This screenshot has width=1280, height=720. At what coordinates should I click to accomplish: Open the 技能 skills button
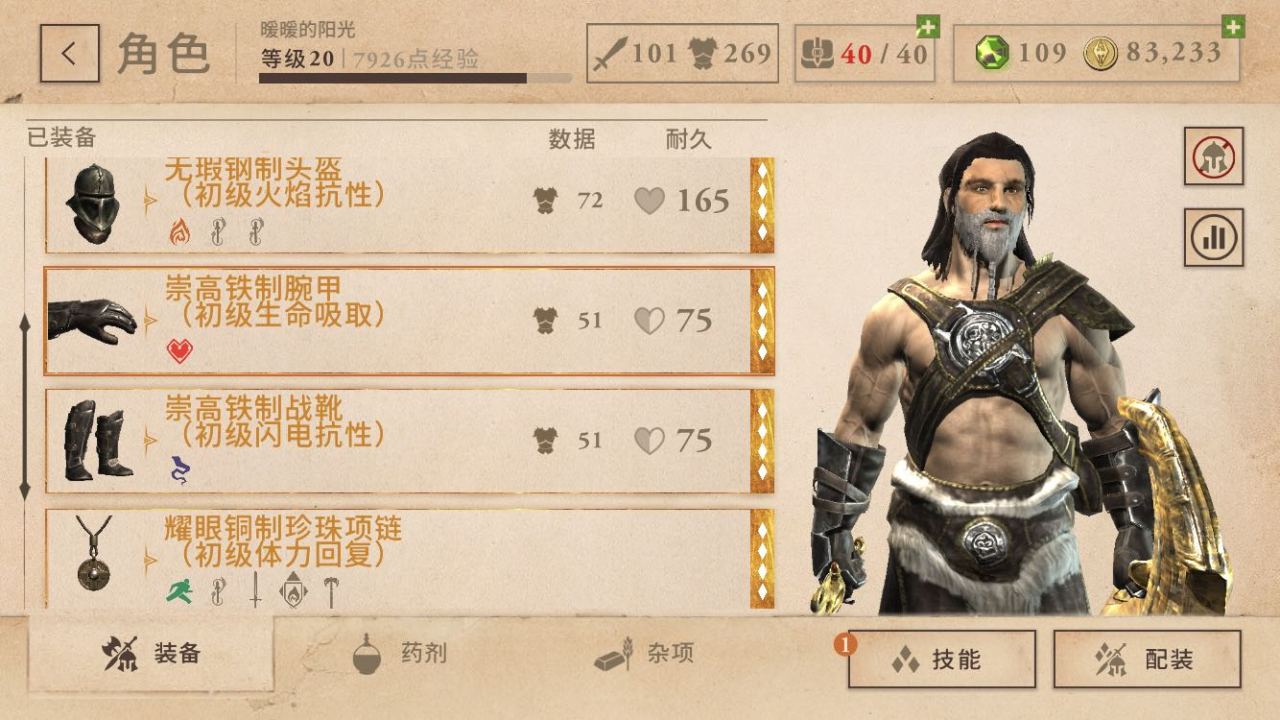941,659
